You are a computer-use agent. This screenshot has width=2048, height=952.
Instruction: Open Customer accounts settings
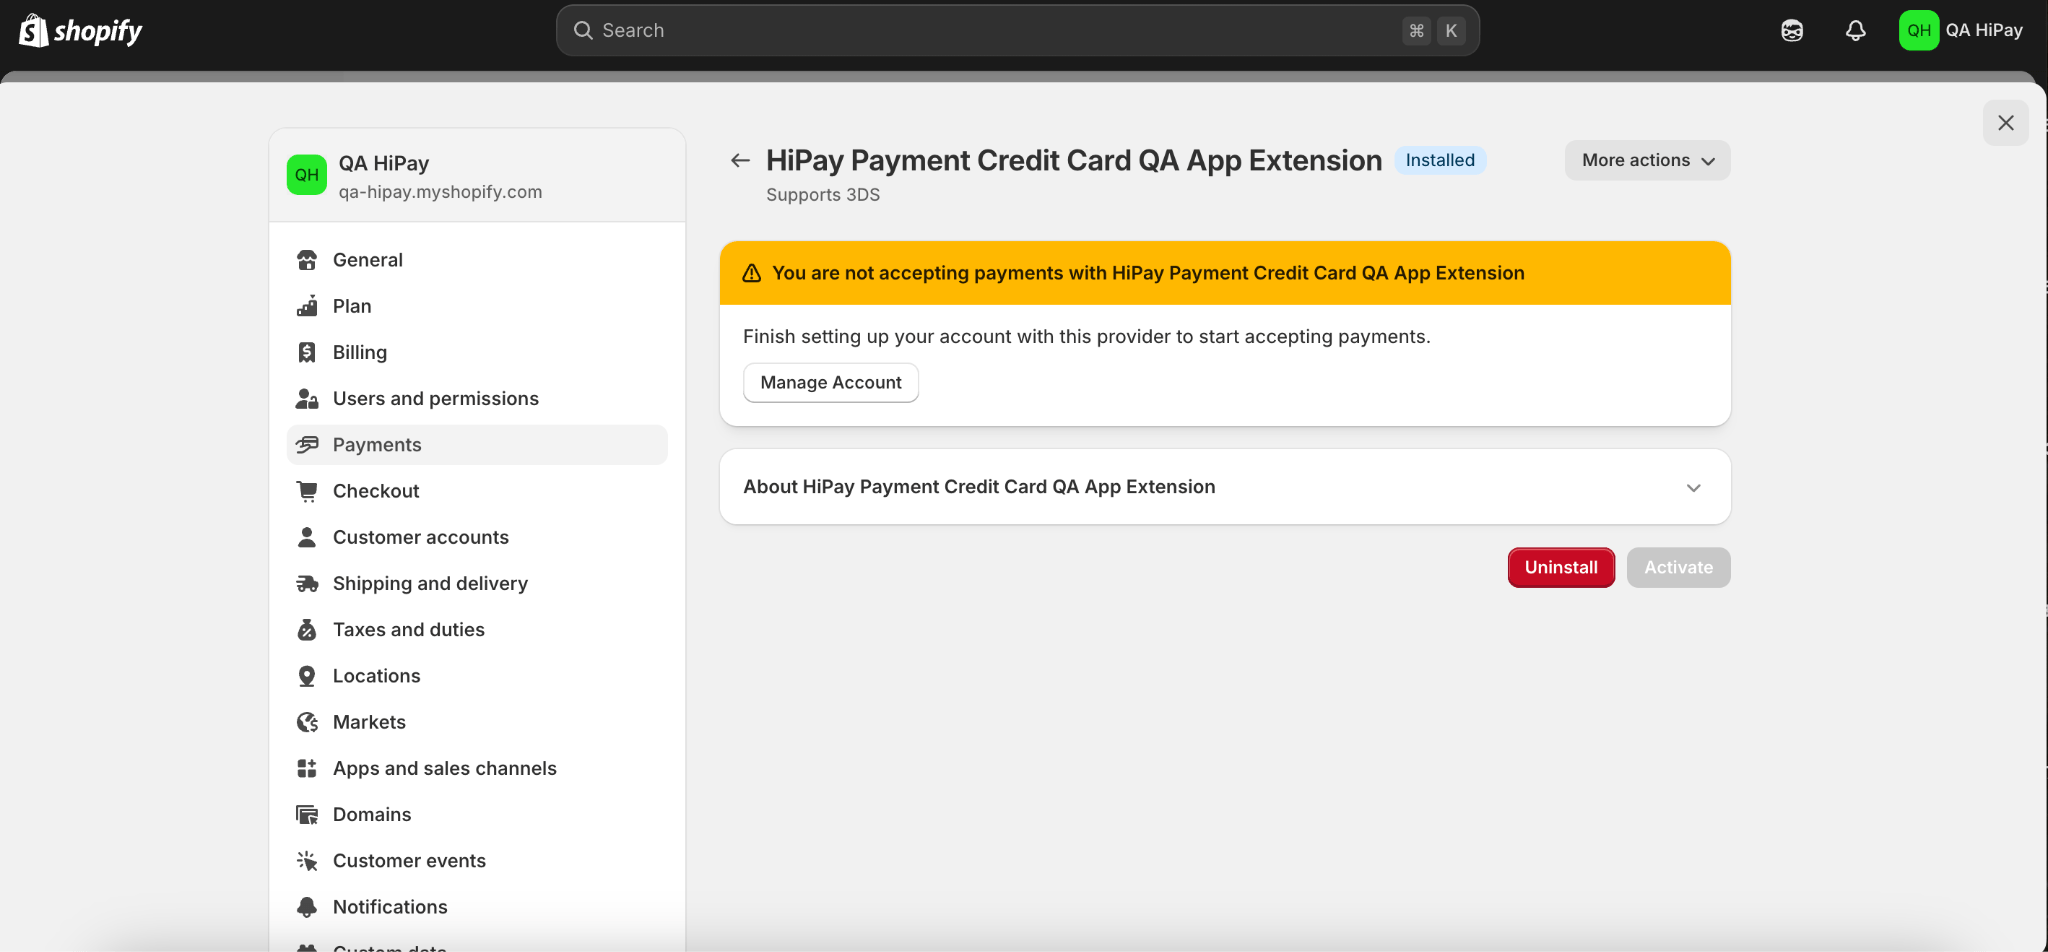(x=477, y=537)
